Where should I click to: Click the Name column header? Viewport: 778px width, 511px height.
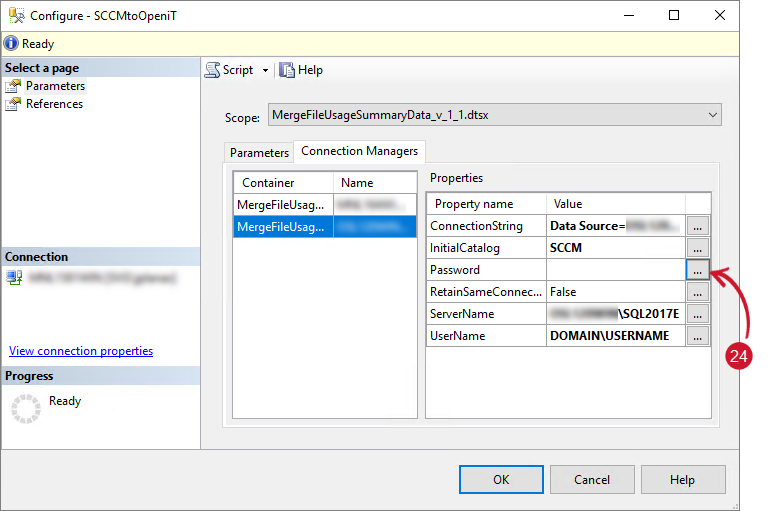(375, 183)
